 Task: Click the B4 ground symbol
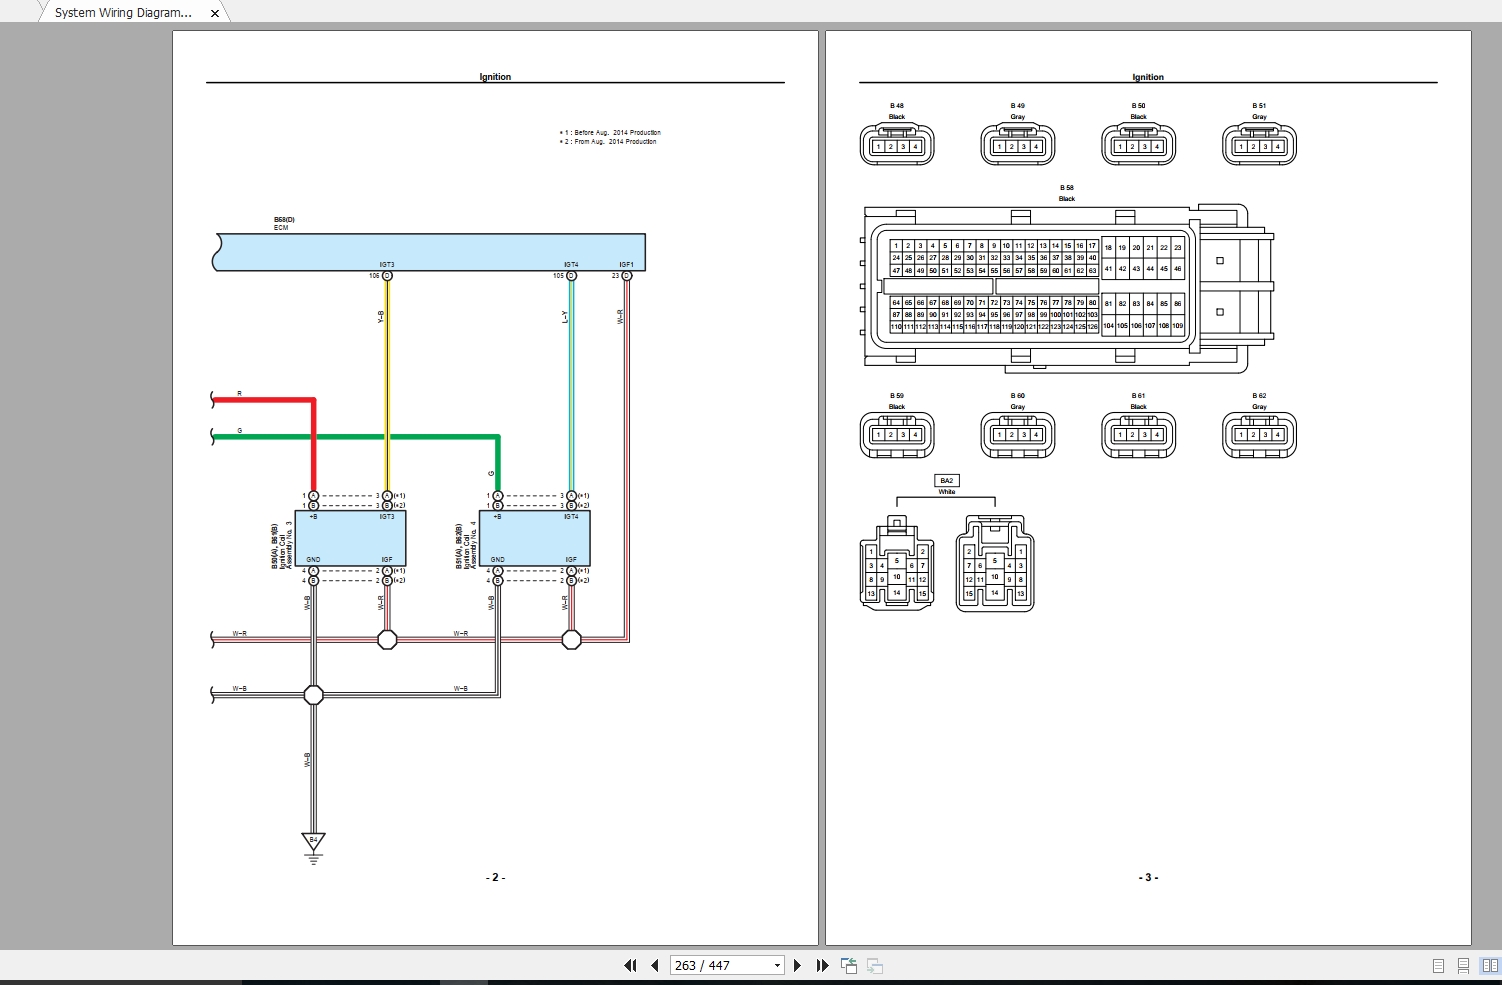tap(313, 846)
